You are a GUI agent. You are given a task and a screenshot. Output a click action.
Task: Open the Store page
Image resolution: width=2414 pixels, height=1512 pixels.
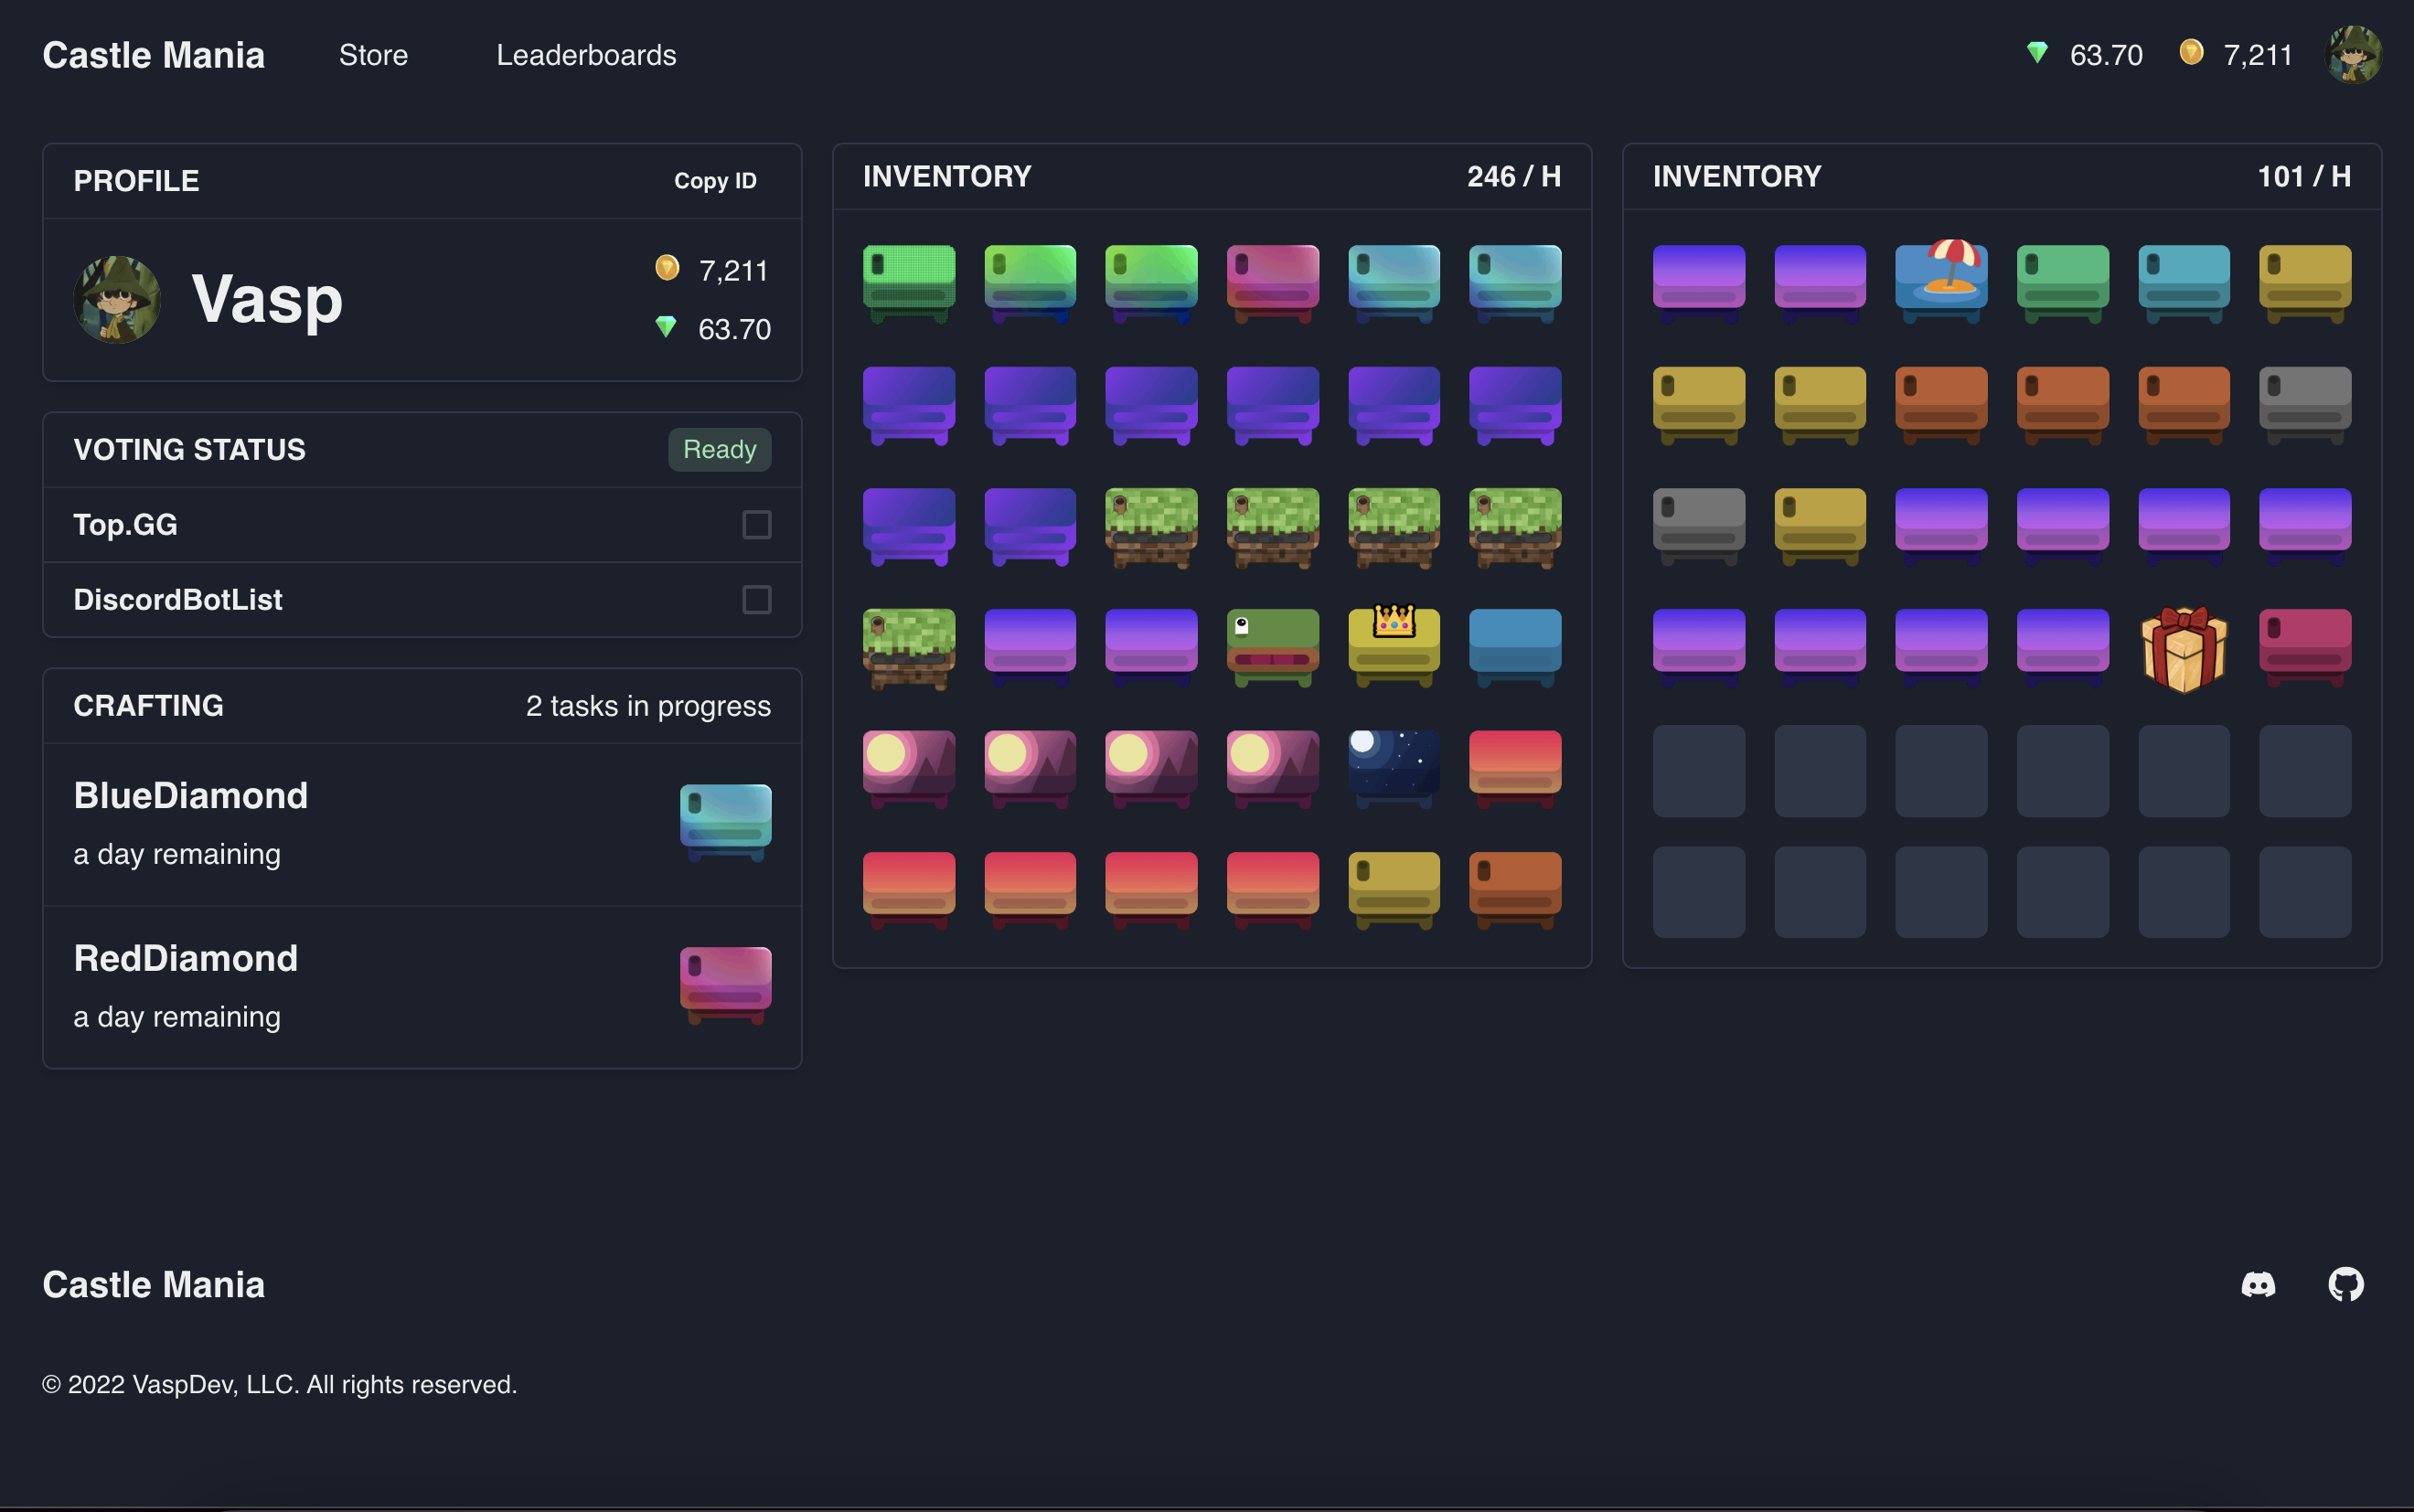pyautogui.click(x=373, y=55)
